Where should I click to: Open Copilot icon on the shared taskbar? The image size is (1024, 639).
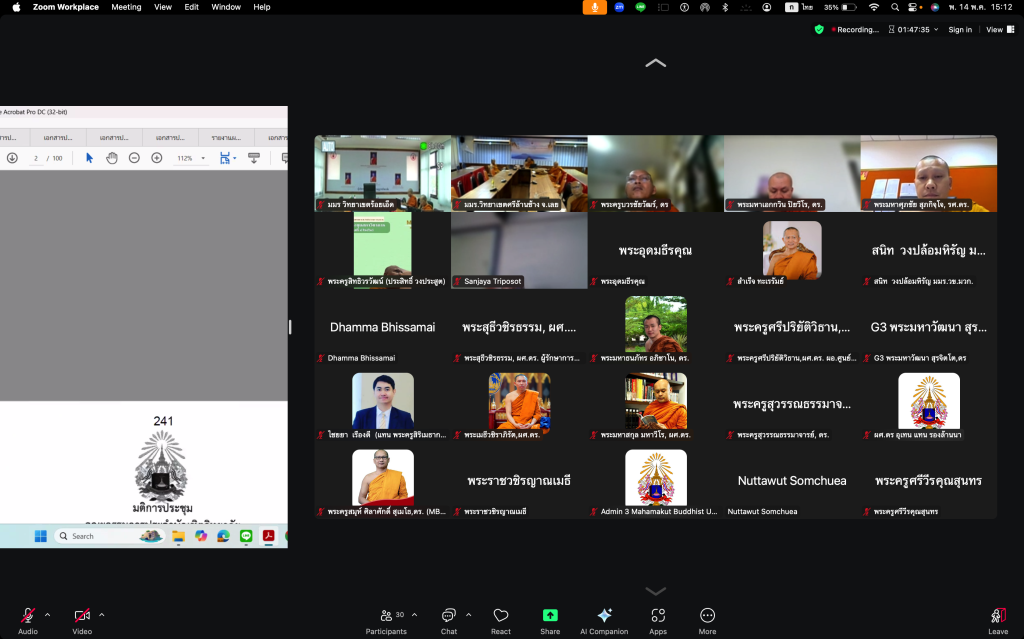tap(200, 536)
